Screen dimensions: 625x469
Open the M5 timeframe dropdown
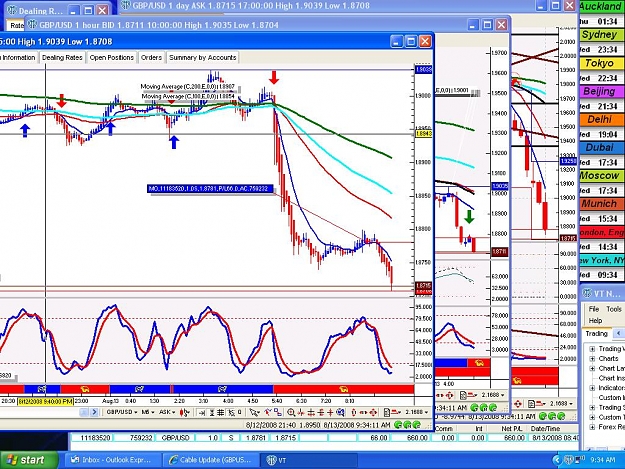[x=148, y=412]
